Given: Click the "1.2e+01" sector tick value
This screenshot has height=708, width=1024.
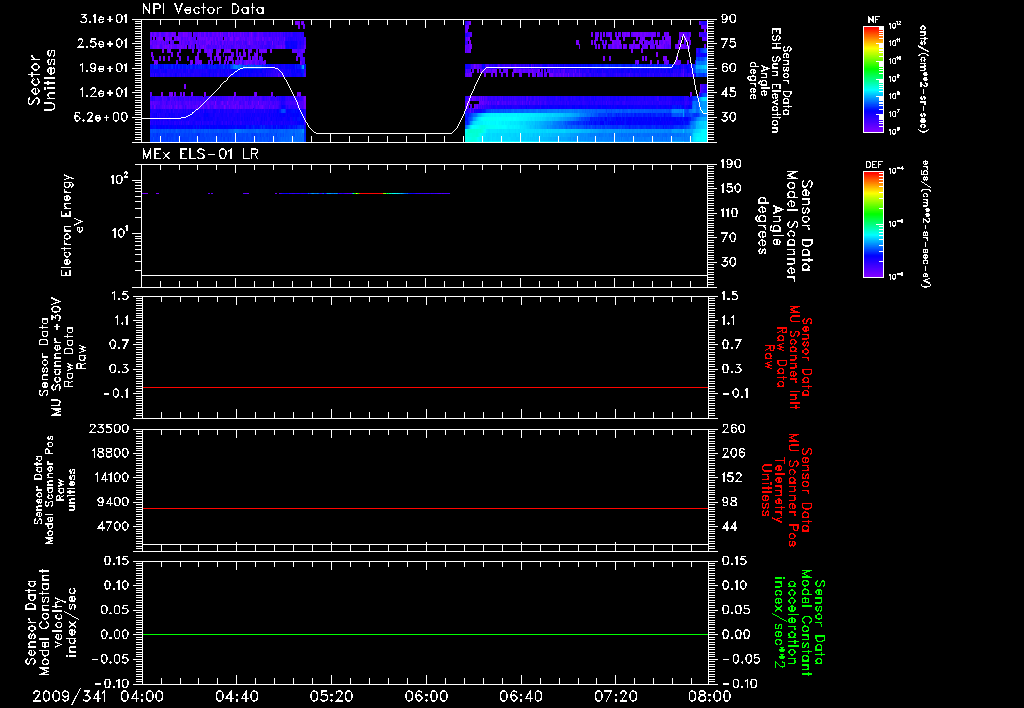Looking at the screenshot, I should coord(104,93).
